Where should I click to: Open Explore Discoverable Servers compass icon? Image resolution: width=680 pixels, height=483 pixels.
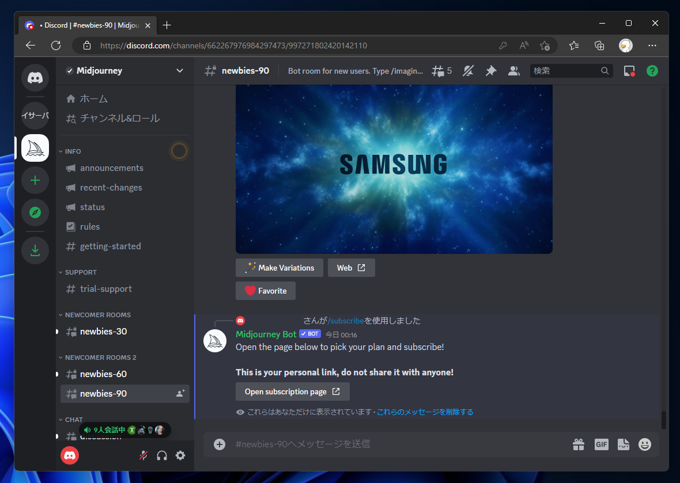click(x=35, y=212)
